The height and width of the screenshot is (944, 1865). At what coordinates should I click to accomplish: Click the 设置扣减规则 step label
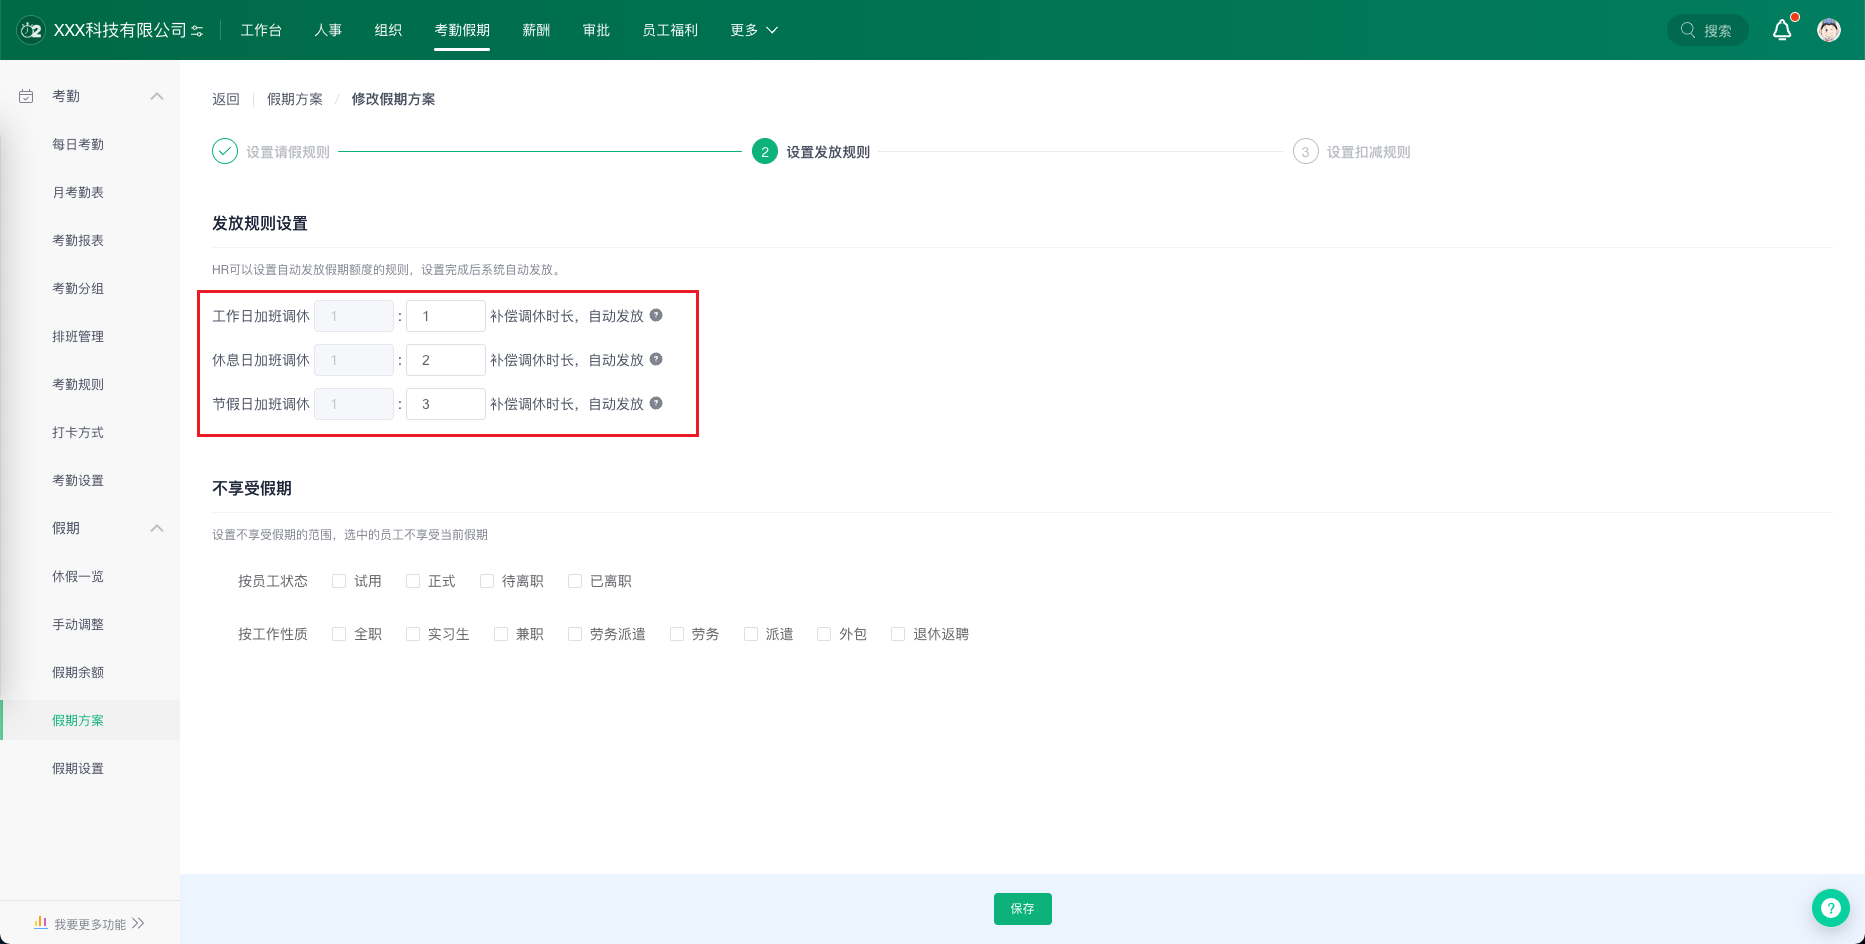tap(1368, 152)
